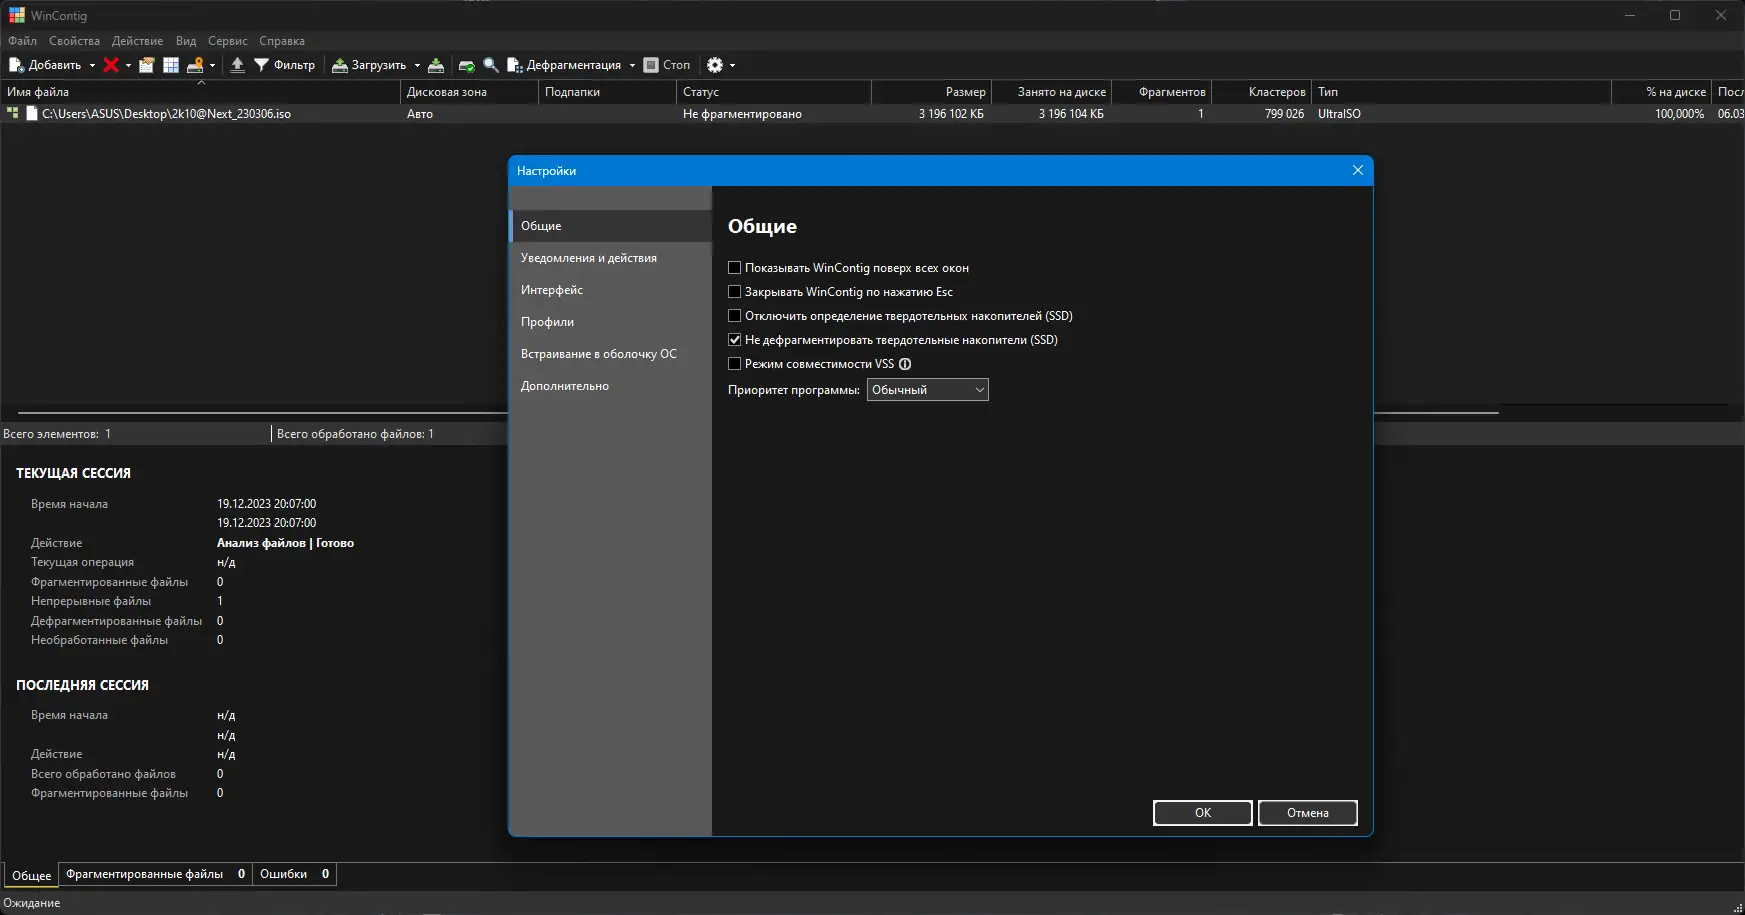Image resolution: width=1745 pixels, height=915 pixels.
Task: Click the disk check icon with green mark
Action: pyautogui.click(x=466, y=65)
